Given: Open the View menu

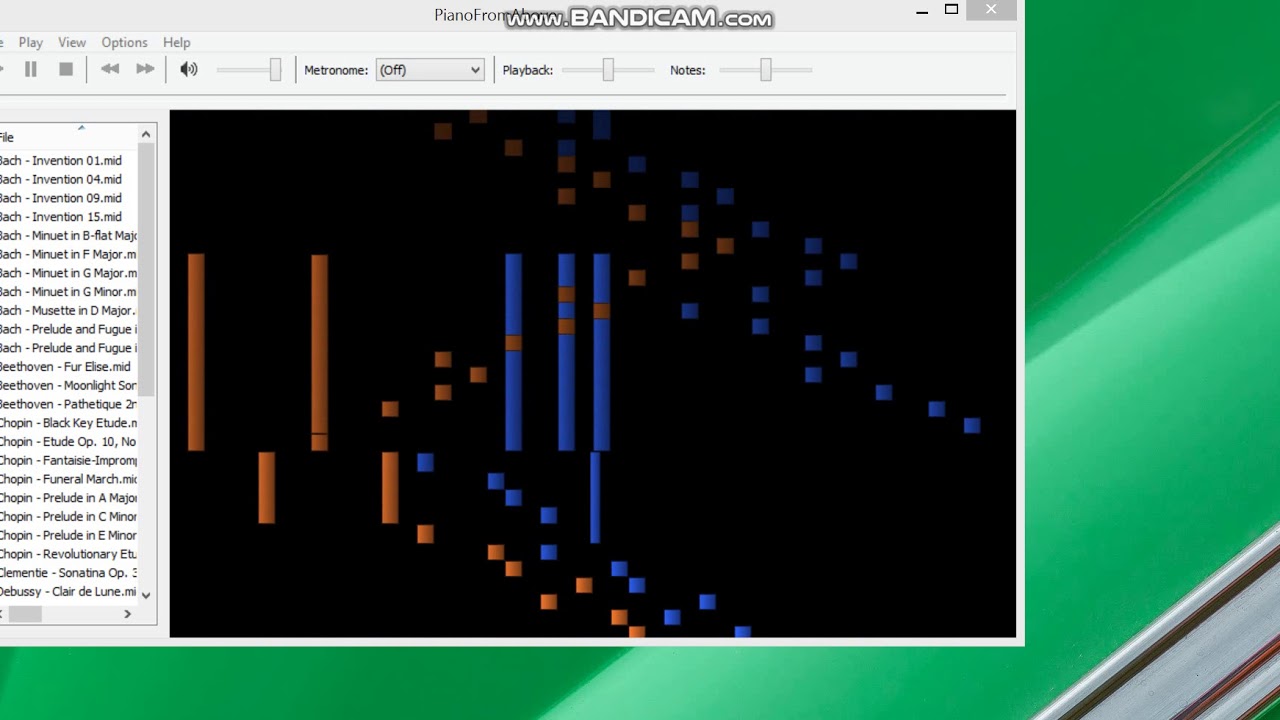Looking at the screenshot, I should (x=72, y=42).
